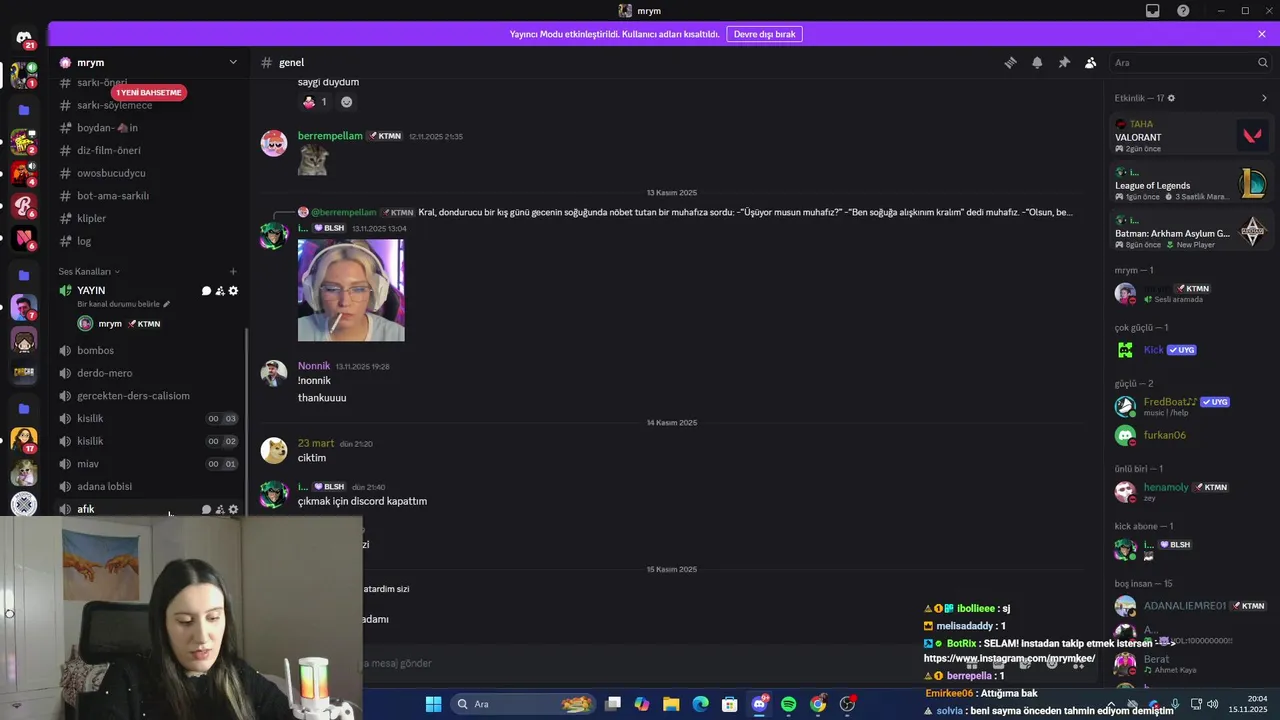Open notification settings bell icon

click(1037, 62)
